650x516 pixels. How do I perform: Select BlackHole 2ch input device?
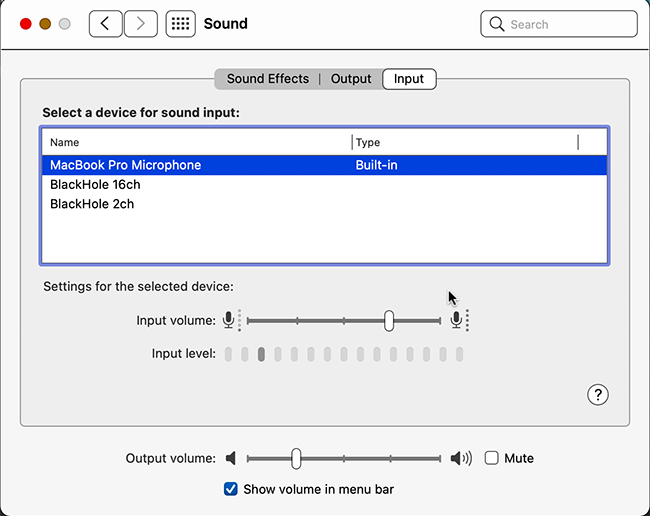click(x=324, y=204)
